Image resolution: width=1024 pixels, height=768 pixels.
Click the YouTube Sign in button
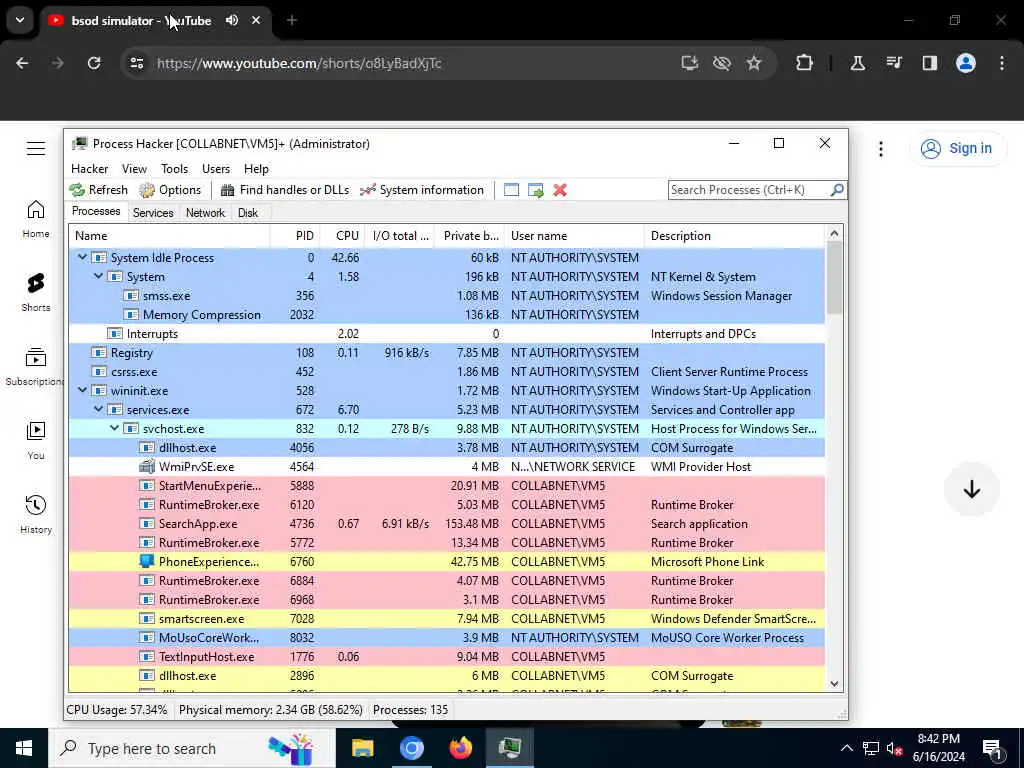pos(957,148)
